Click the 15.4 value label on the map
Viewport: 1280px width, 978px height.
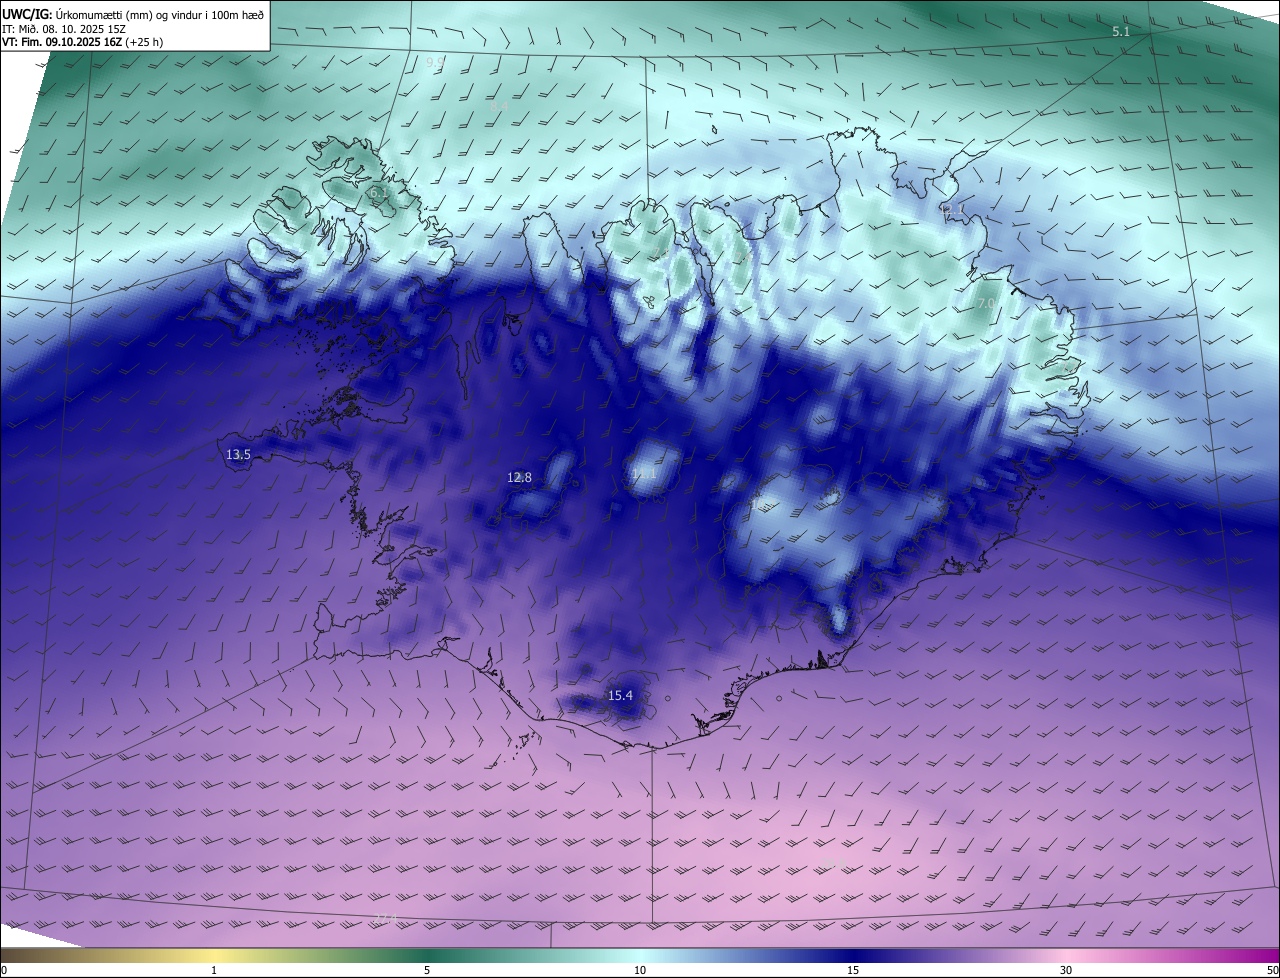621,695
